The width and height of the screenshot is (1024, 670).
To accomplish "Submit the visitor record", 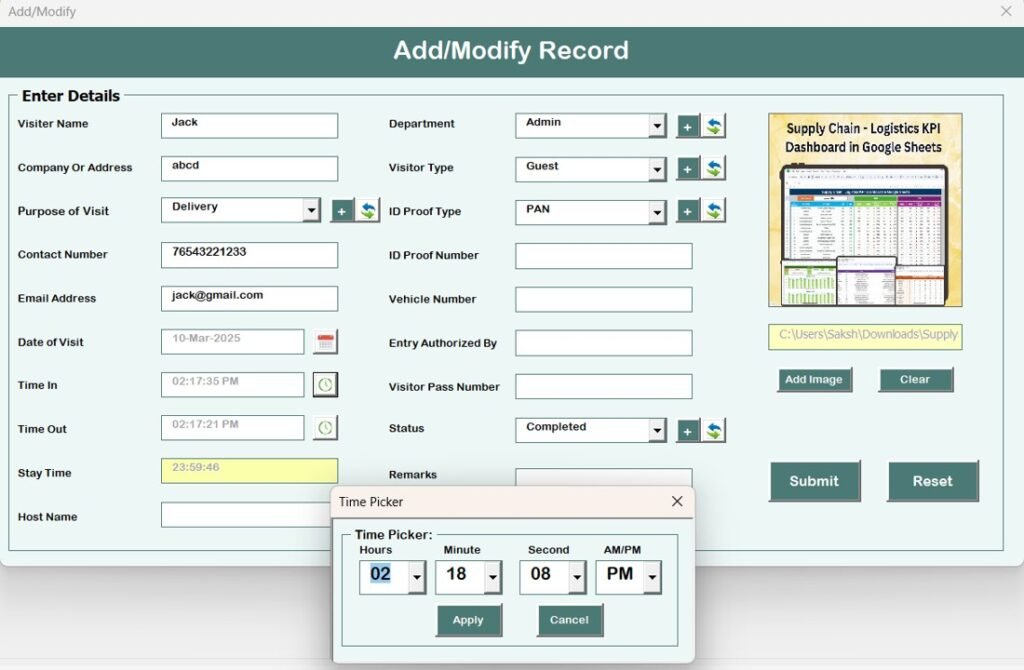I will [814, 481].
